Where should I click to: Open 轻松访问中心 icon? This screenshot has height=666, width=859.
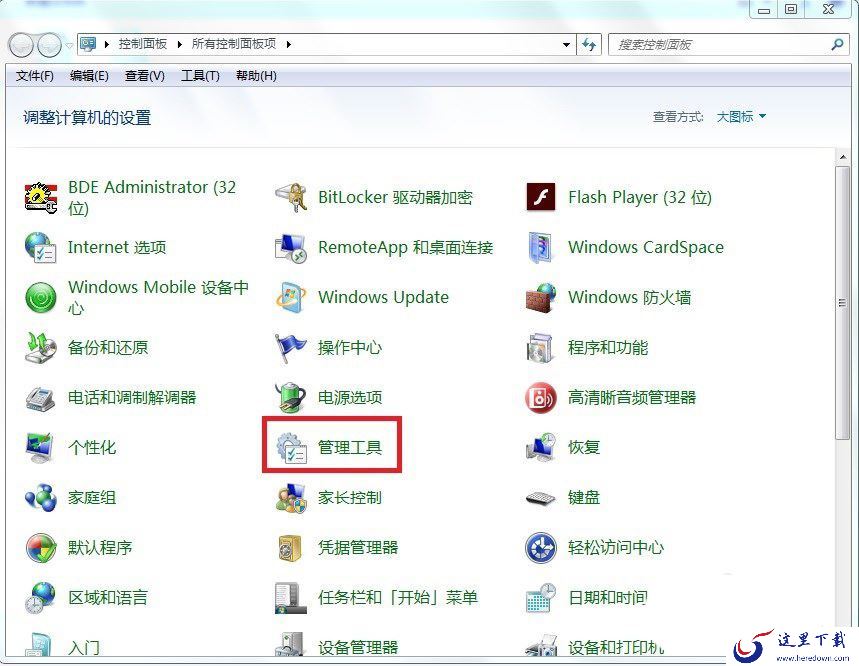point(541,548)
